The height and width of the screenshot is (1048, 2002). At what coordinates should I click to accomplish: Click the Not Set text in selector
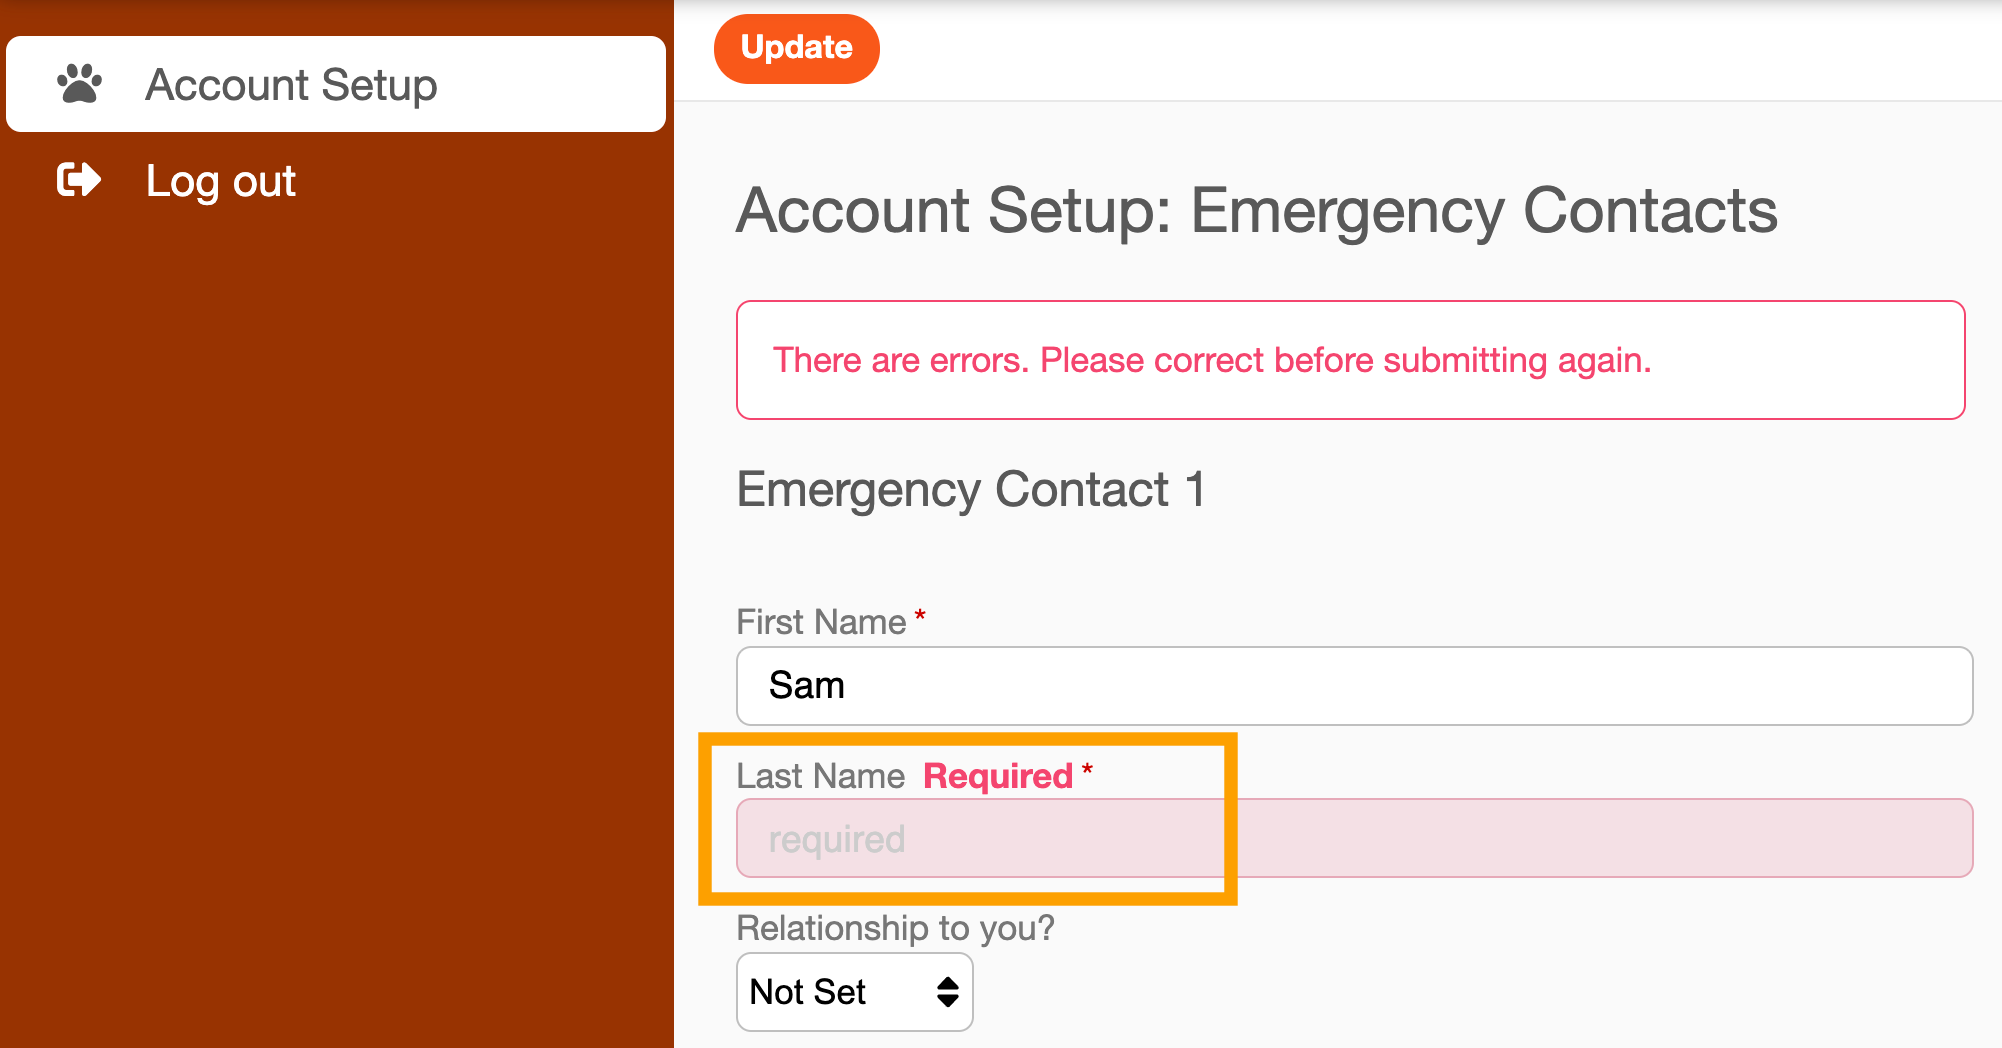click(808, 991)
